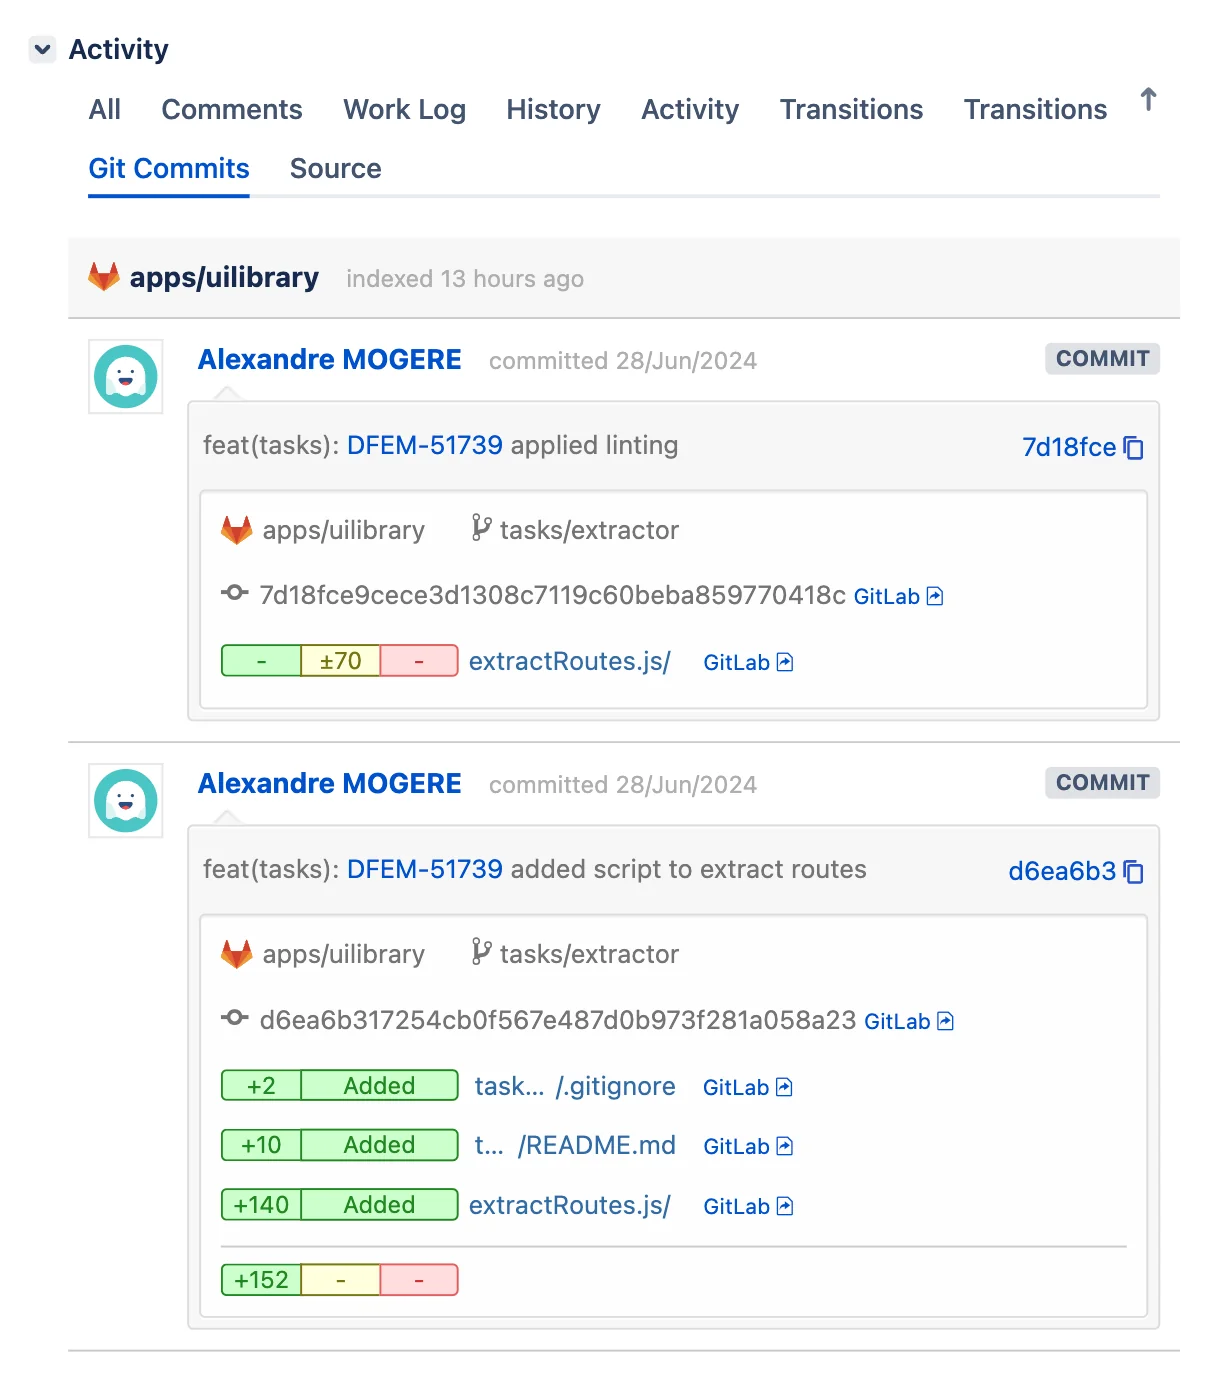Click the +140 Added diff badge for extractRoutes.js

pyautogui.click(x=339, y=1204)
